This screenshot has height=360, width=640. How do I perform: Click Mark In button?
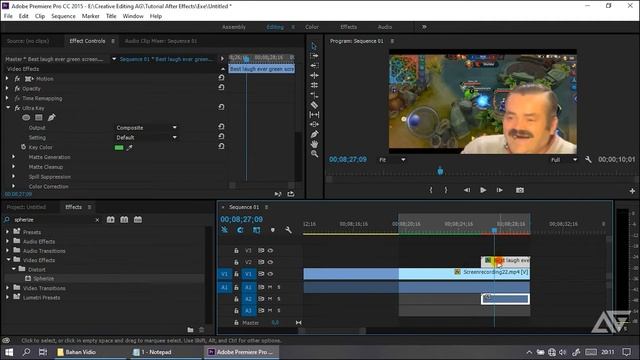pos(431,190)
